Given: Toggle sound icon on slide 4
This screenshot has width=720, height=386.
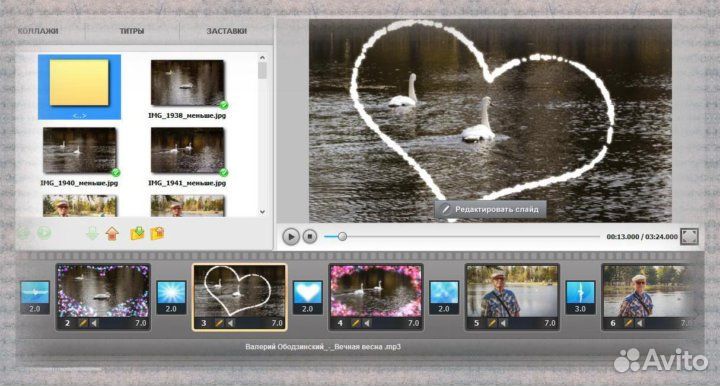Looking at the screenshot, I should [x=367, y=323].
